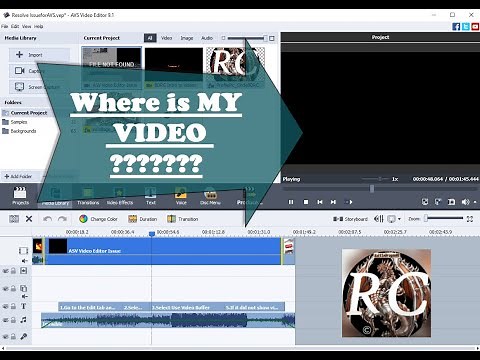The image size is (480, 360).
Task: Open the Disc Menu section
Action: (210, 196)
